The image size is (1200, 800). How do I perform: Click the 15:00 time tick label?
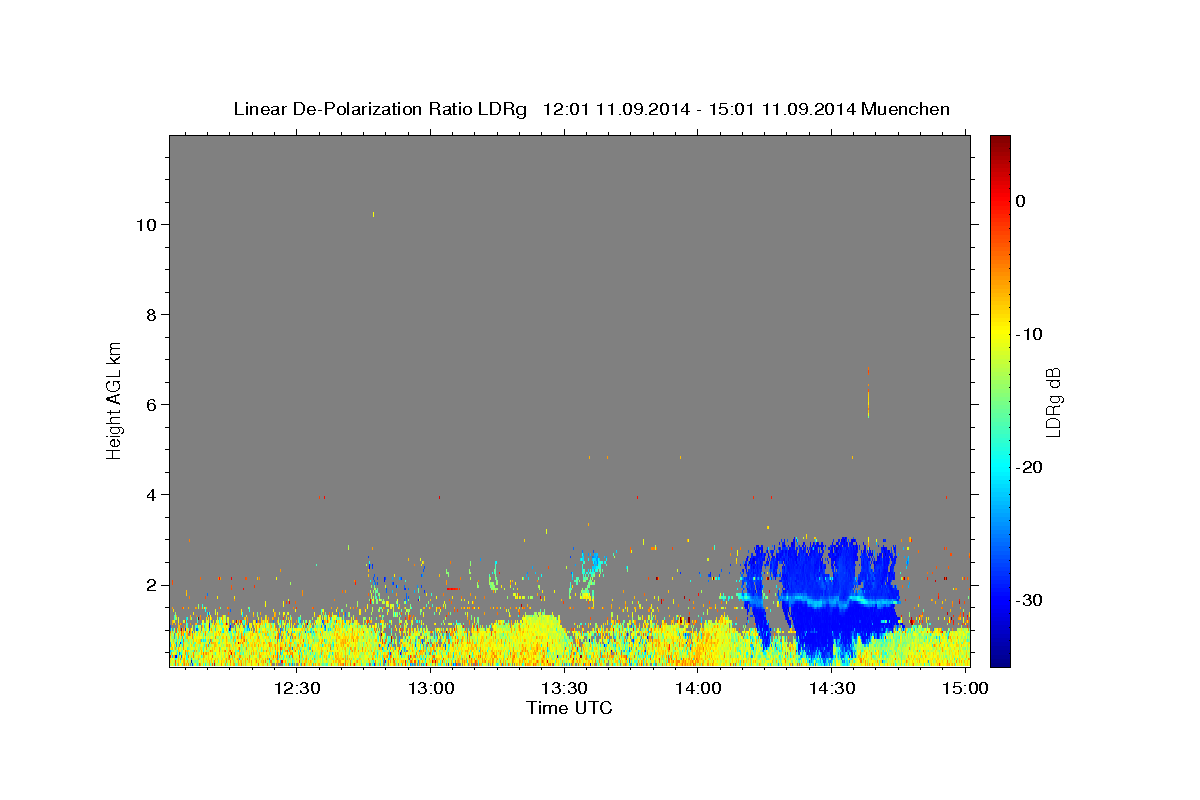tap(964, 688)
